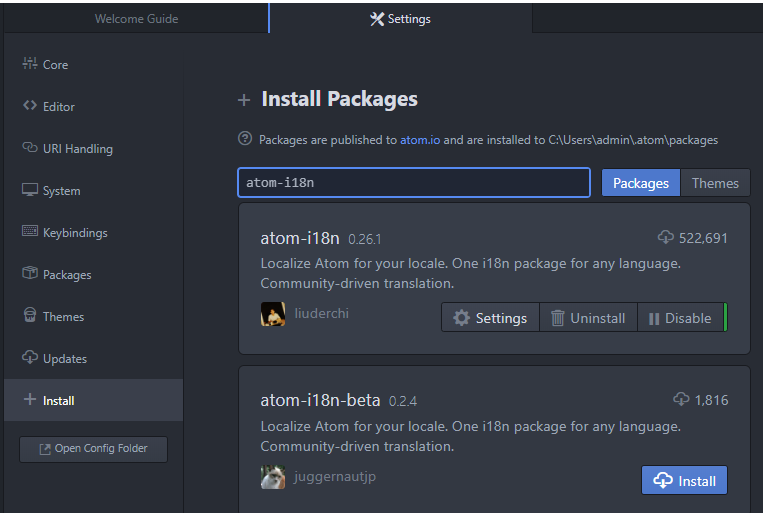Open the Themes section in sidebar
This screenshot has height=513, width=763.
coord(93,316)
